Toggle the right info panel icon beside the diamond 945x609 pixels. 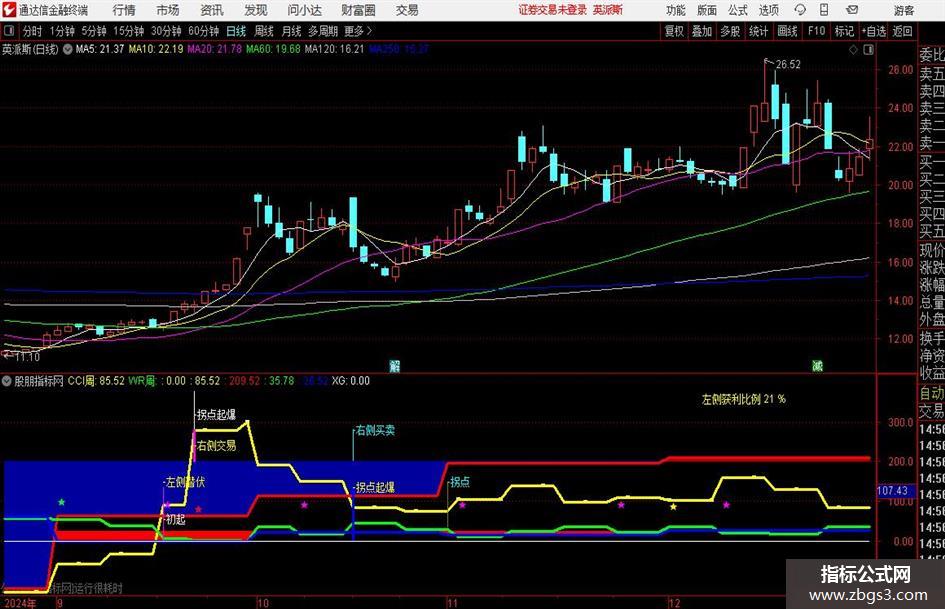[x=868, y=50]
